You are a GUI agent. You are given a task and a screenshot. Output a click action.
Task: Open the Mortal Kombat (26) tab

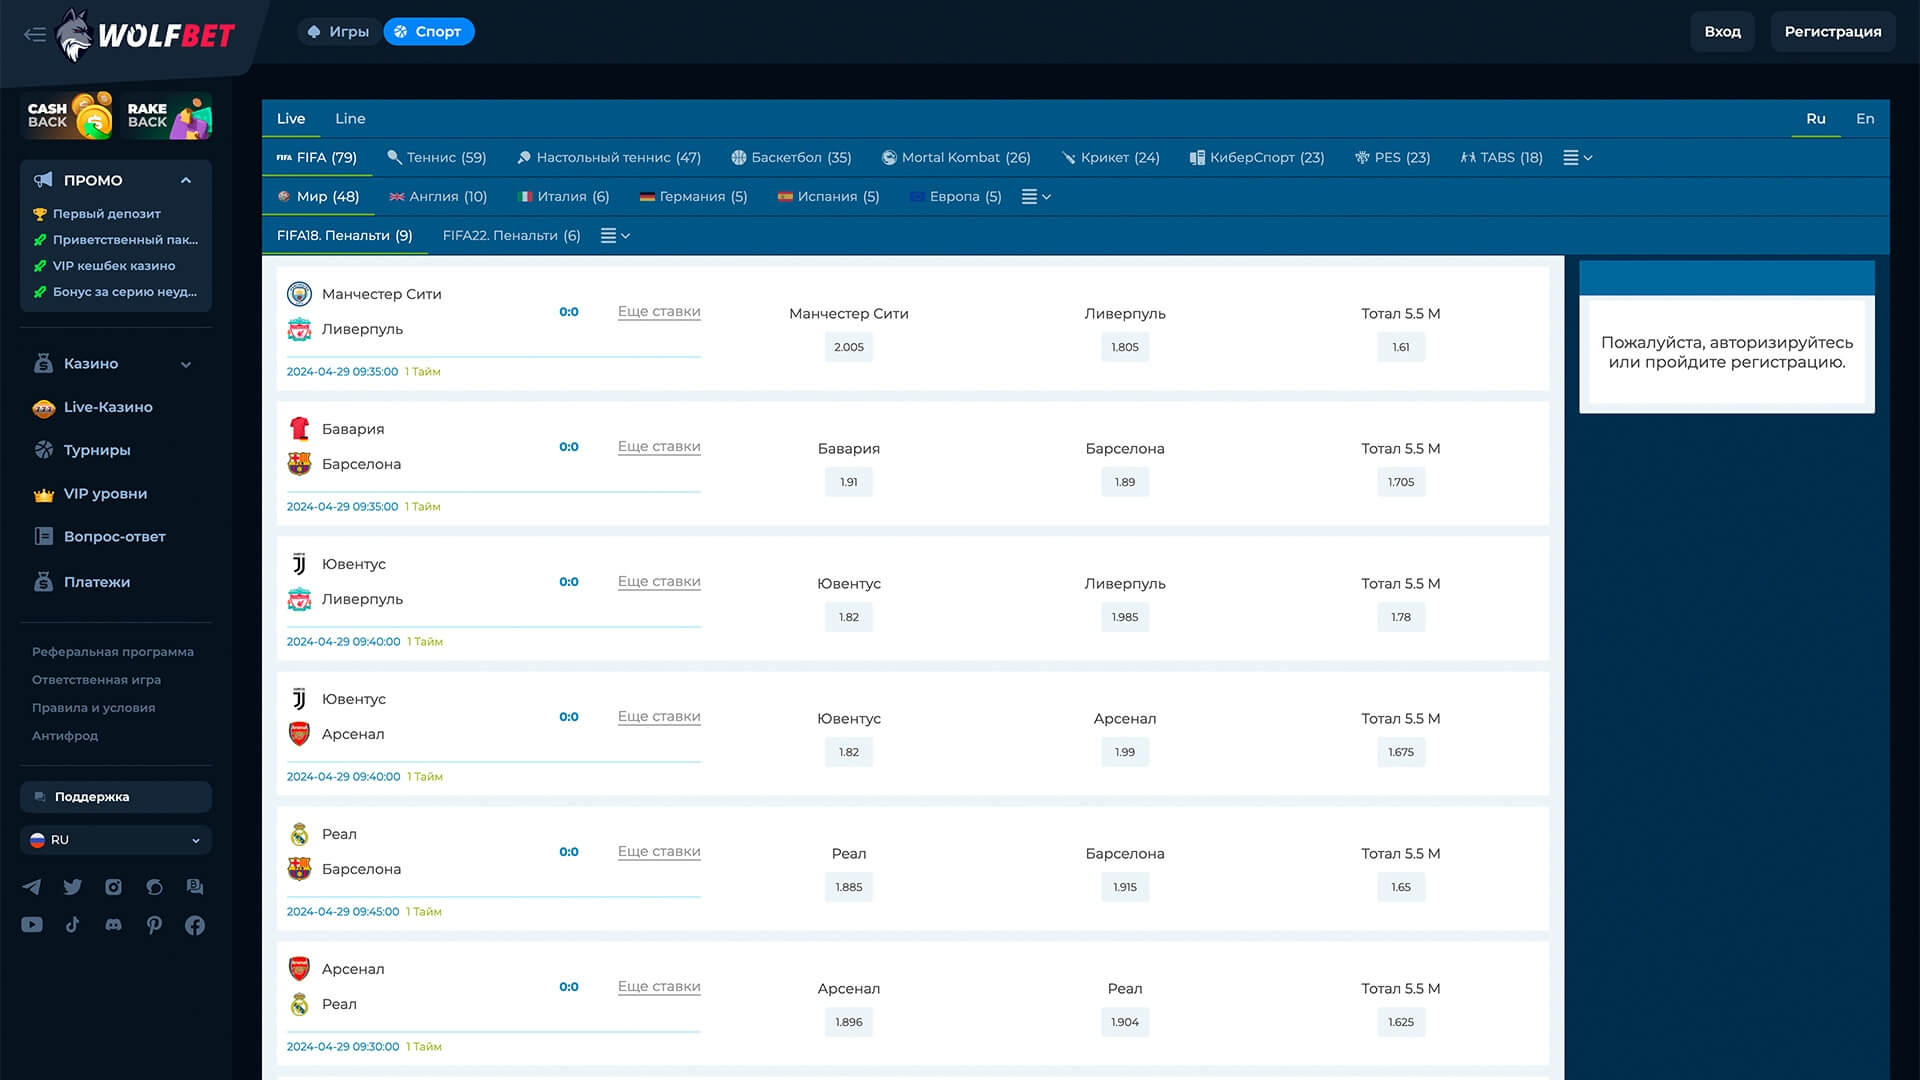(956, 158)
